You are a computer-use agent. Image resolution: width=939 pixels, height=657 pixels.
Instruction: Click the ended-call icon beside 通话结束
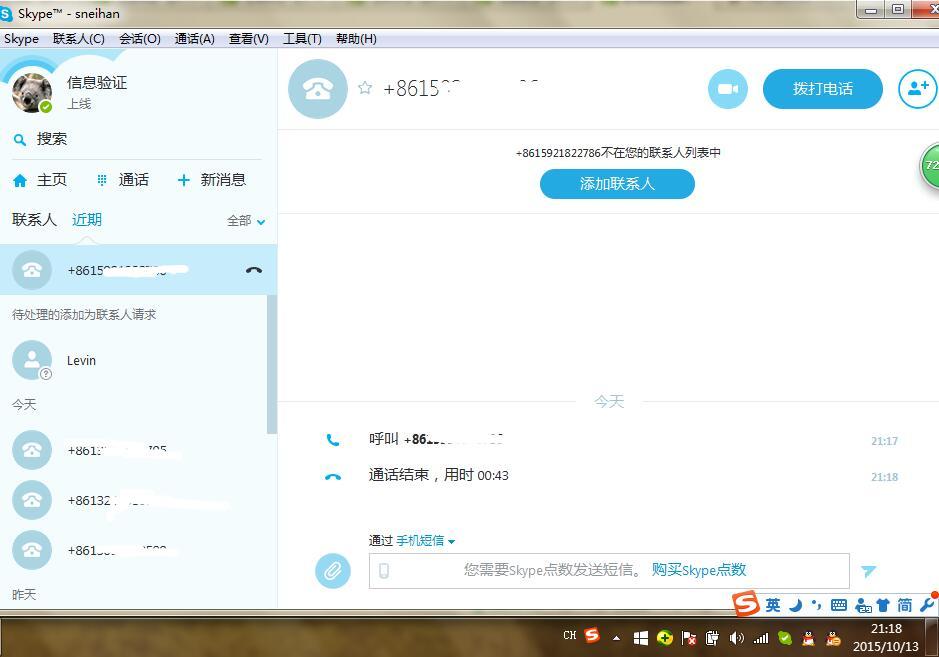pos(333,477)
